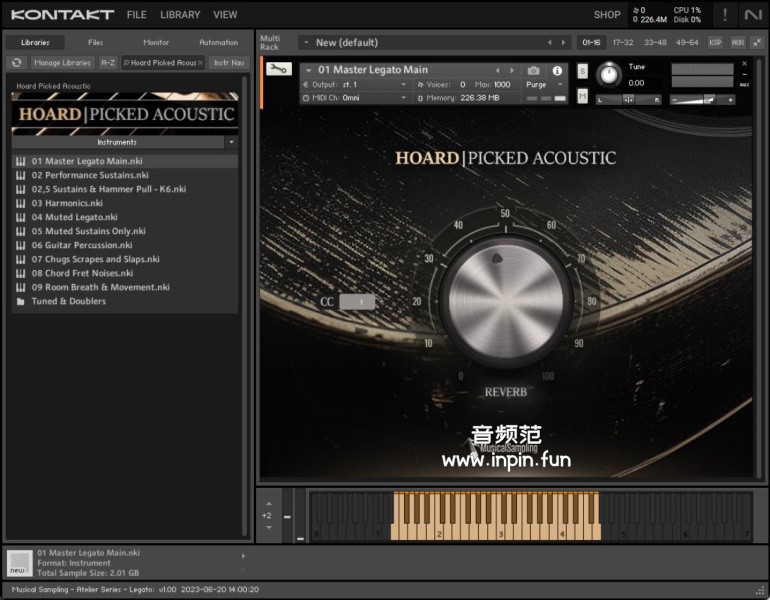Adjust the instrument volume slider

pyautogui.click(x=708, y=99)
